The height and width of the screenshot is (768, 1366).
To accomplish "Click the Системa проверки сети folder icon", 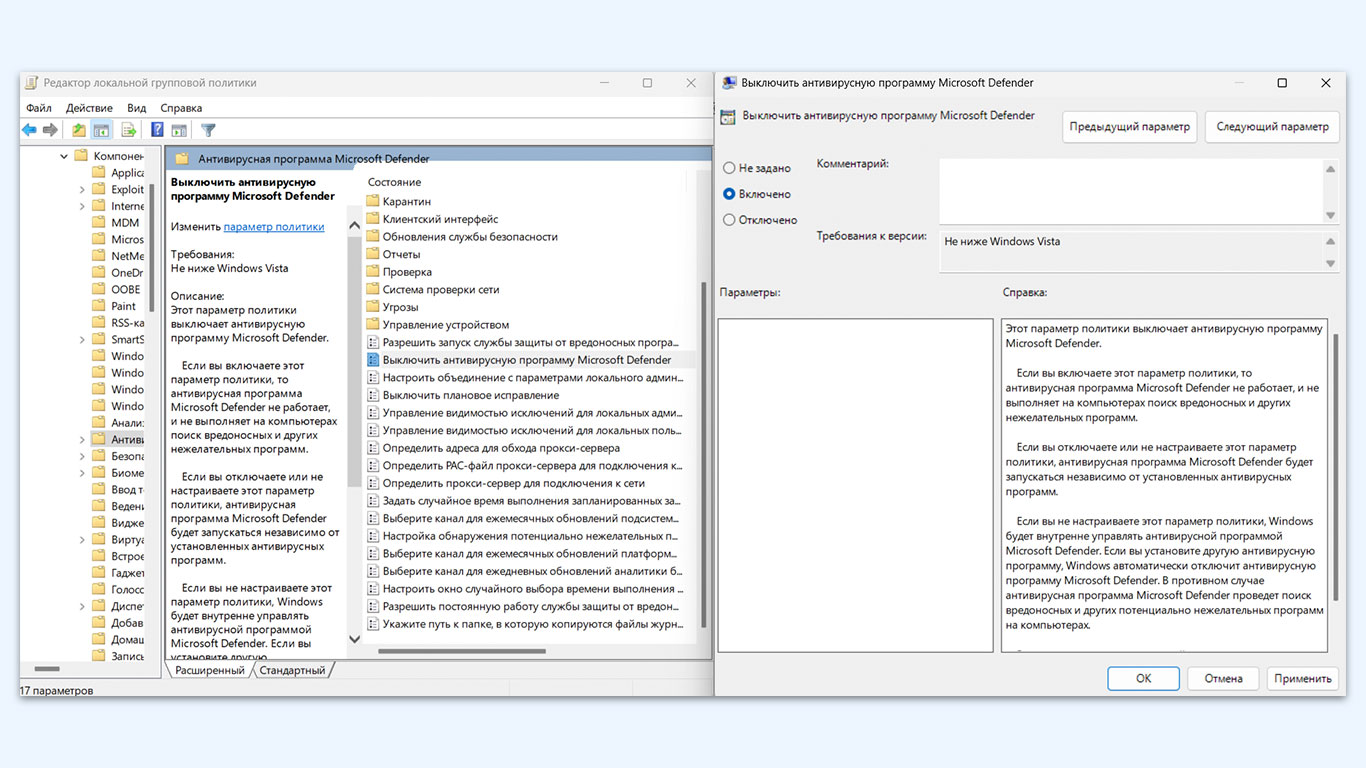I will pyautogui.click(x=373, y=290).
